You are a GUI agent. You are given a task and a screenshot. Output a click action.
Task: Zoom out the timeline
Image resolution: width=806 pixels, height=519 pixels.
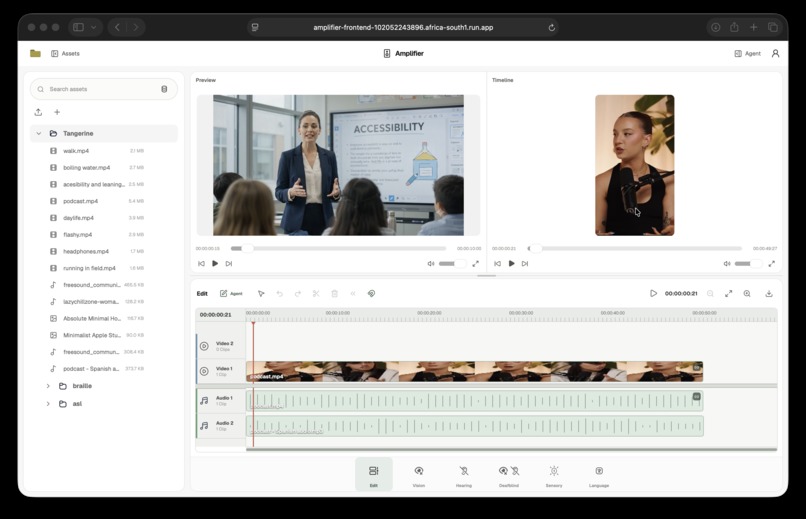tap(710, 293)
